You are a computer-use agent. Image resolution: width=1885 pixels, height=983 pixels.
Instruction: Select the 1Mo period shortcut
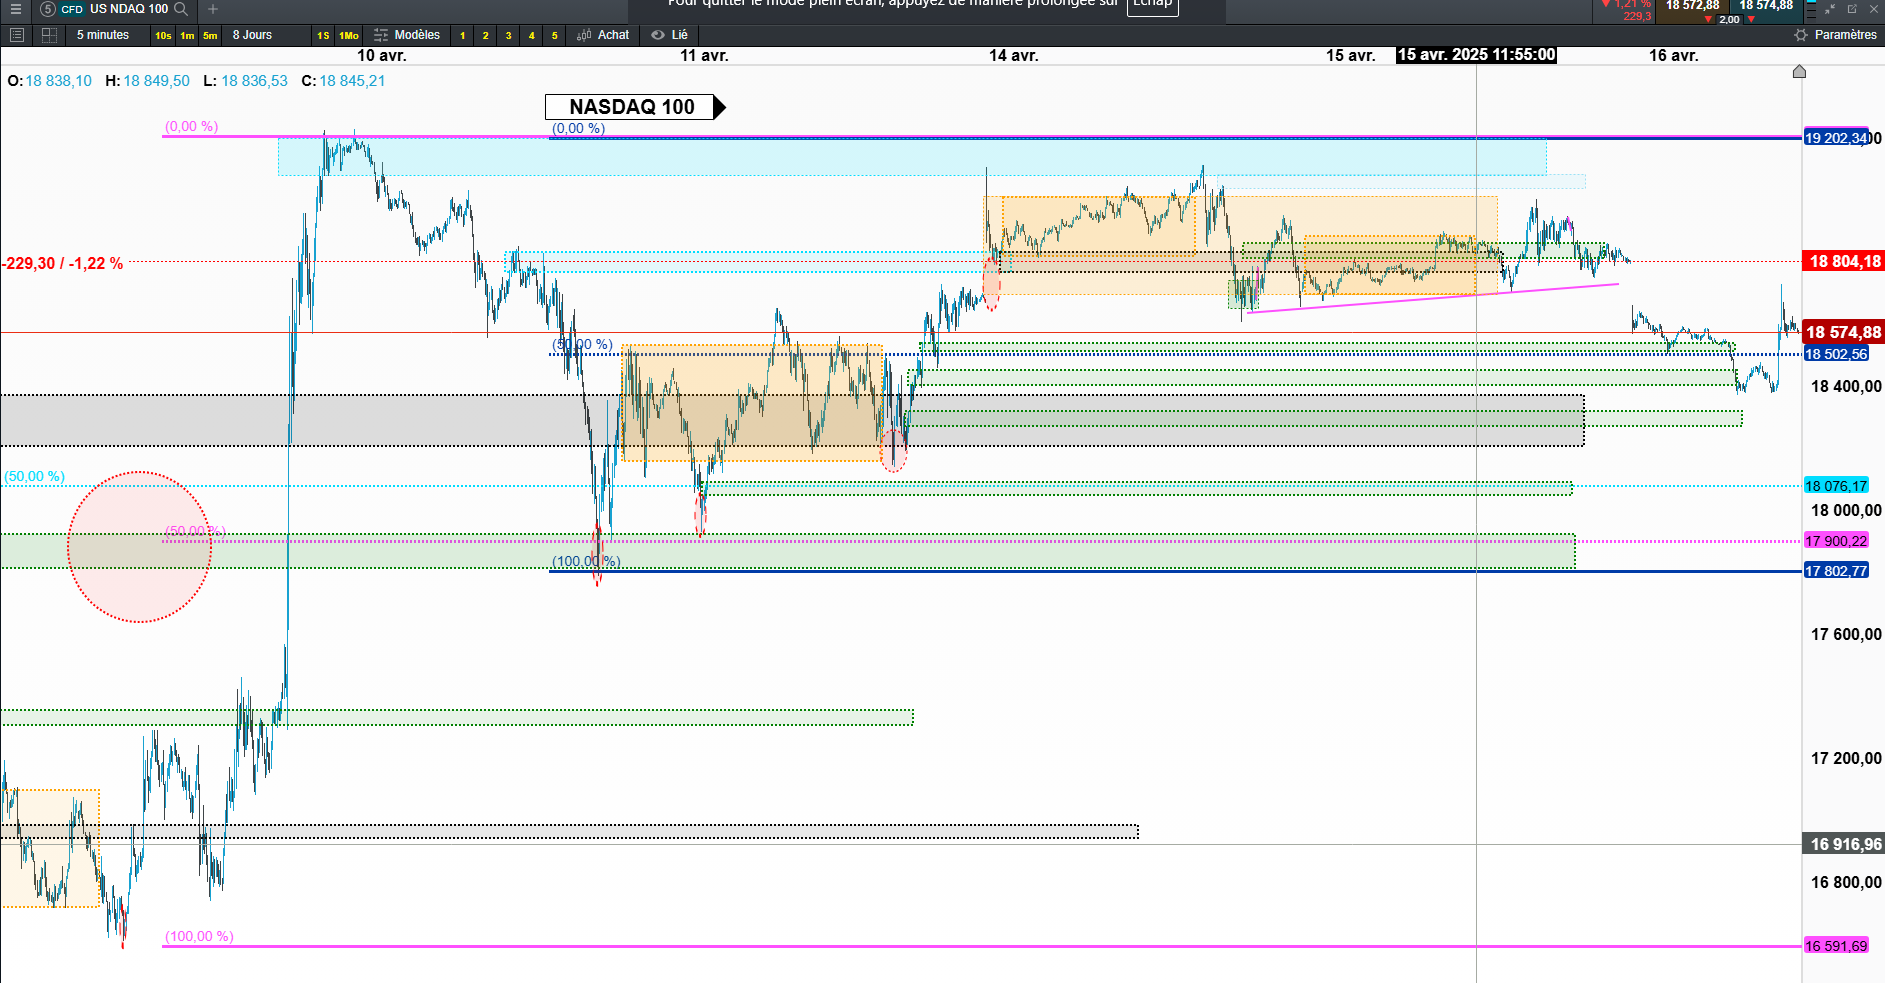point(349,35)
